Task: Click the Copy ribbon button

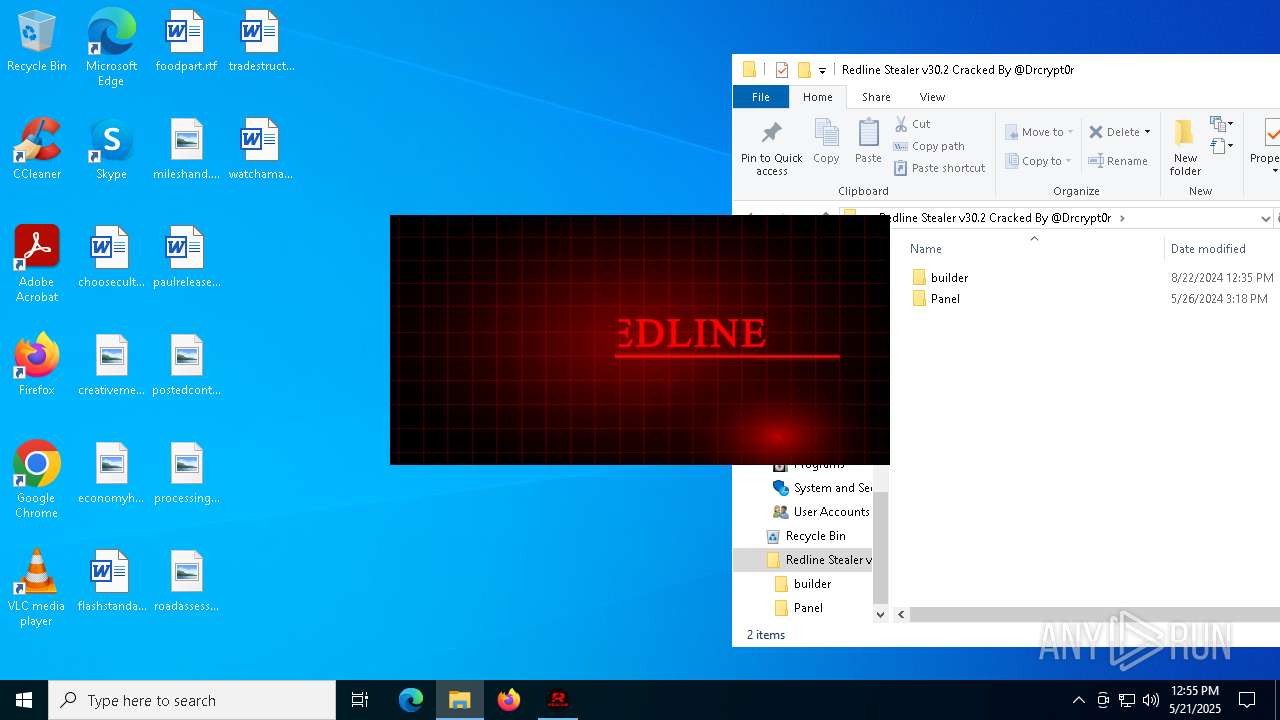Action: click(826, 141)
